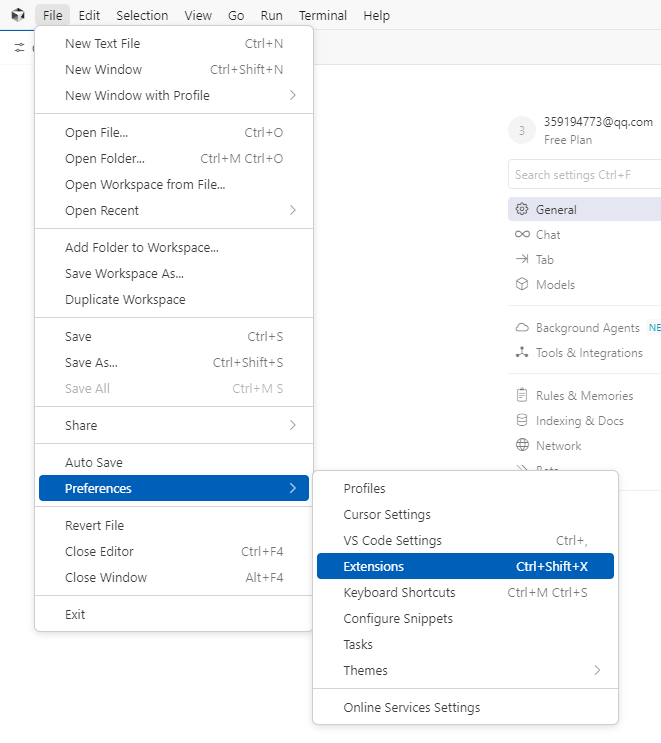This screenshot has width=661, height=743.
Task: Click the Tab arrow icon in the settings sidebar
Action: click(522, 260)
